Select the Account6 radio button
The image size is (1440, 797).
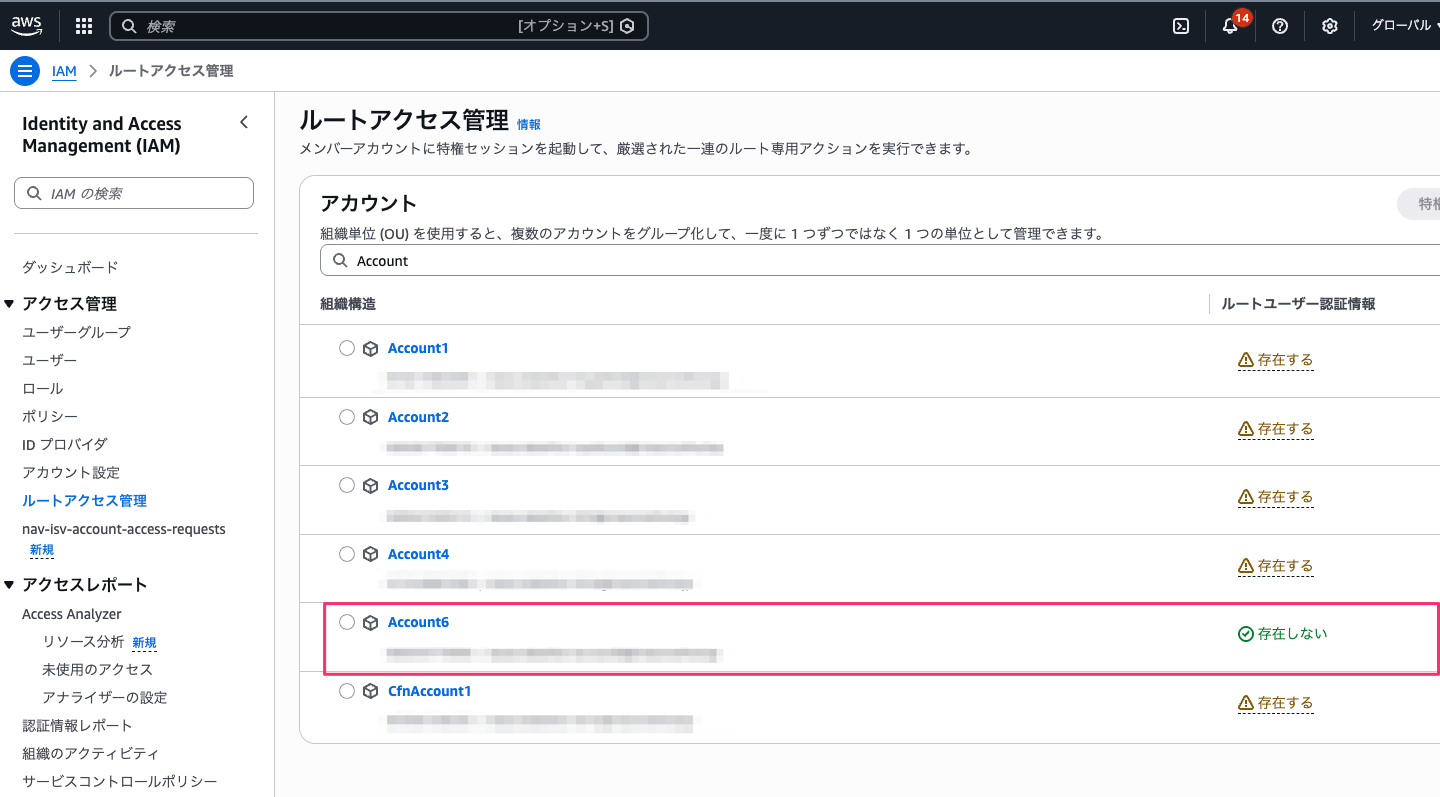click(347, 622)
